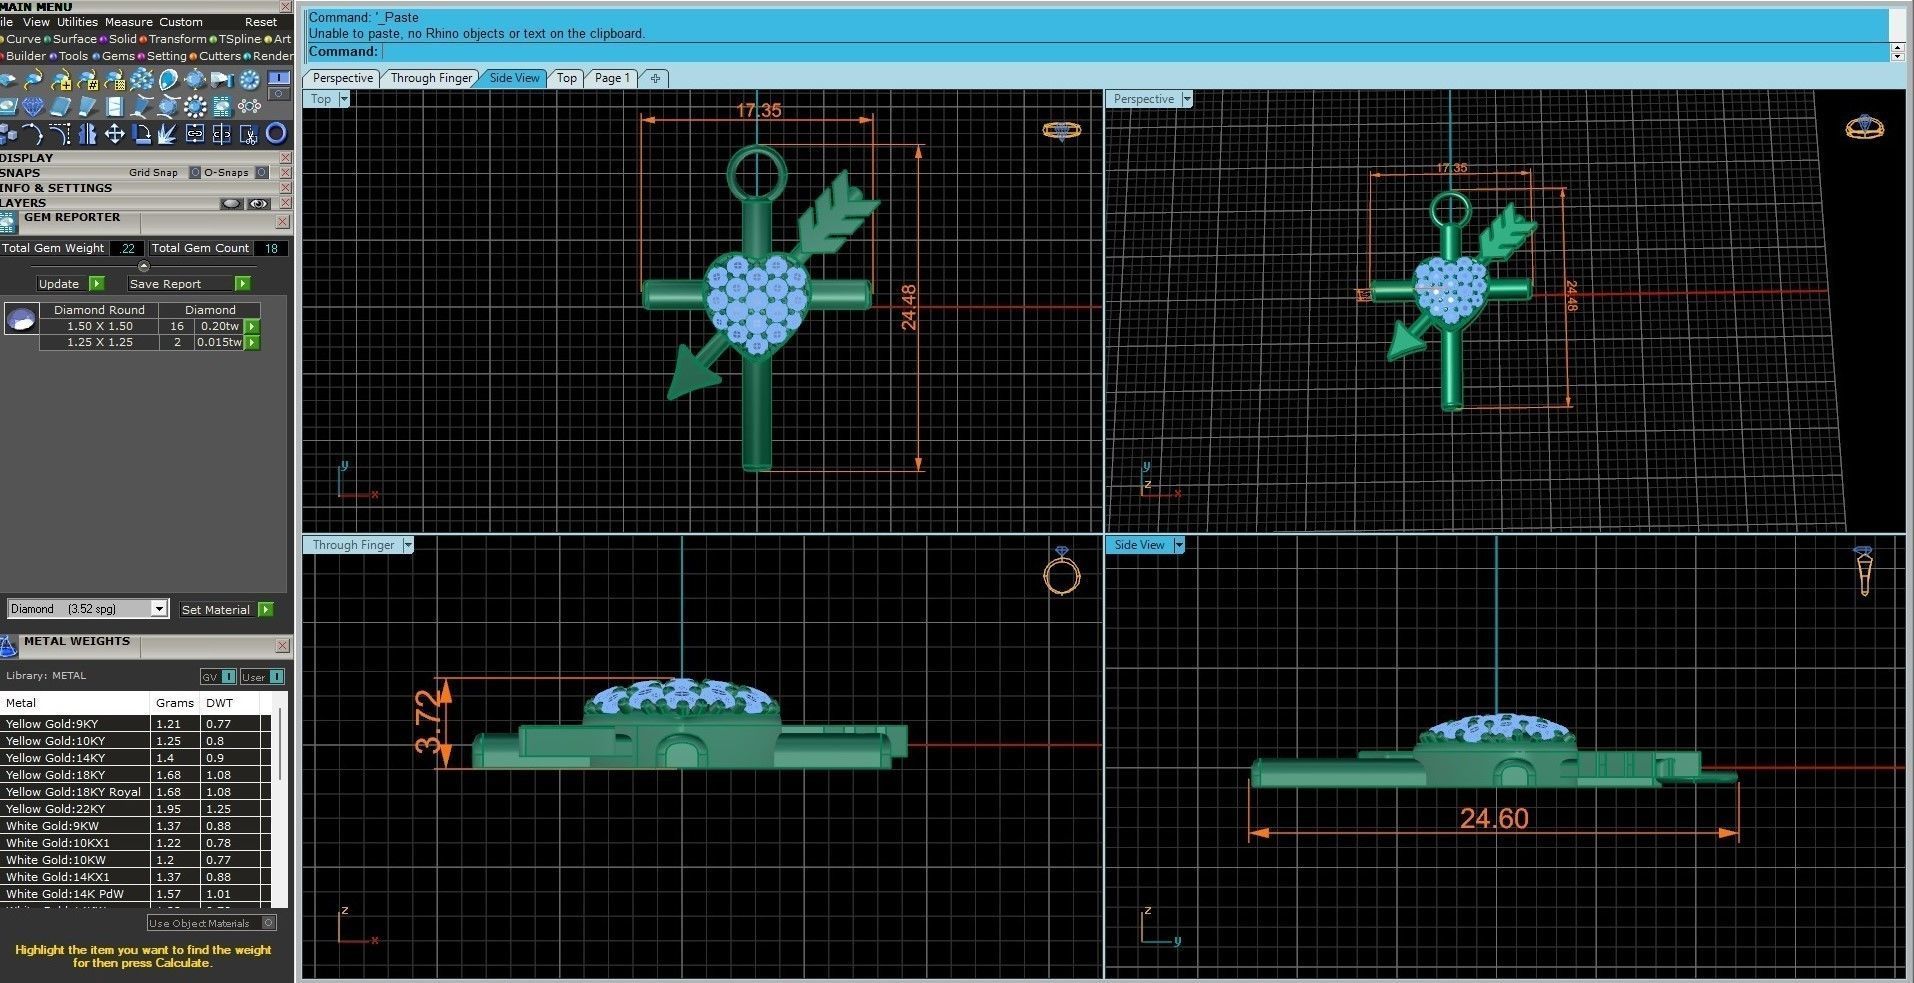Toggle O-Snaps option
1914x983 pixels.
[x=261, y=172]
